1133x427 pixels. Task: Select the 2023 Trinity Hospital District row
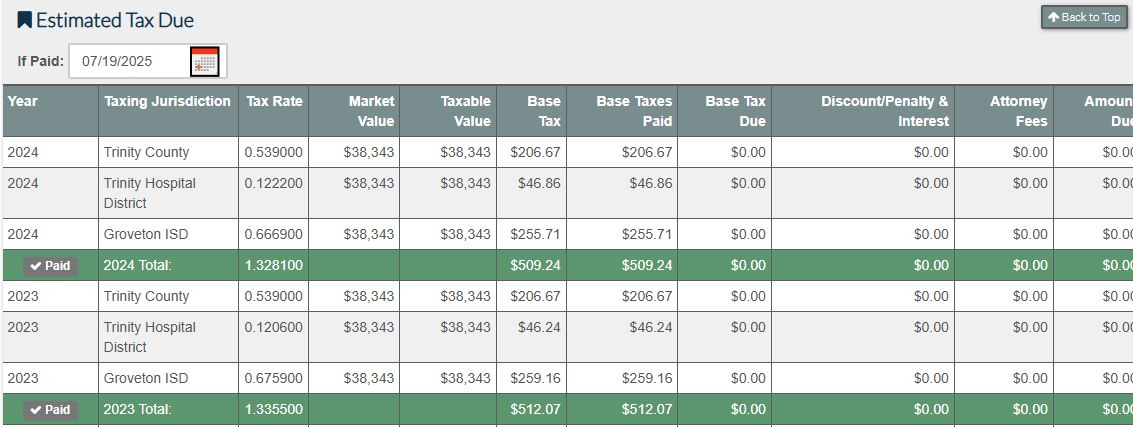click(x=150, y=337)
